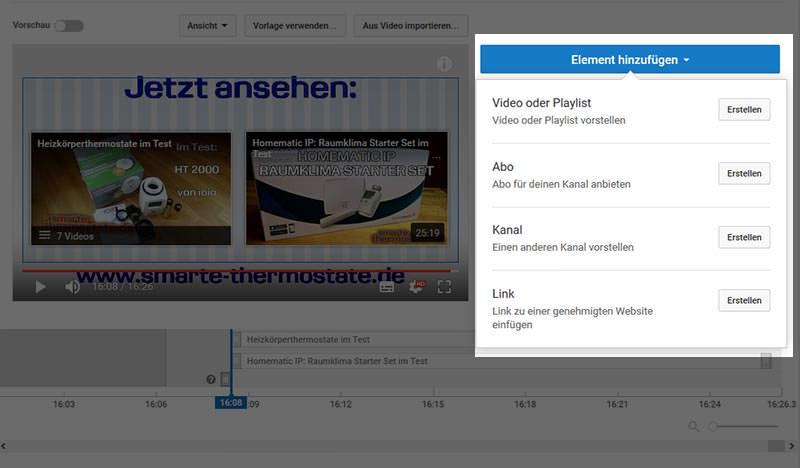Expand the Element hinzufügen dropdown
The image size is (800, 468).
[x=630, y=60]
